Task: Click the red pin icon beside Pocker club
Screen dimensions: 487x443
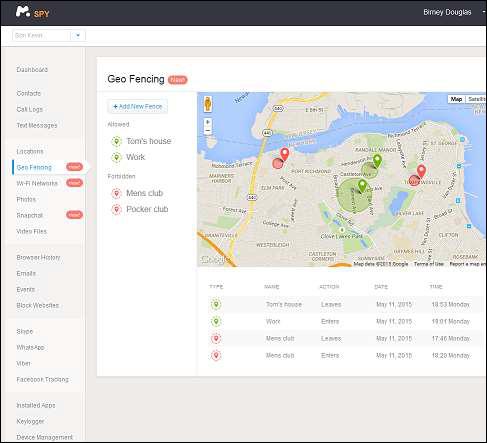Action: coord(116,209)
